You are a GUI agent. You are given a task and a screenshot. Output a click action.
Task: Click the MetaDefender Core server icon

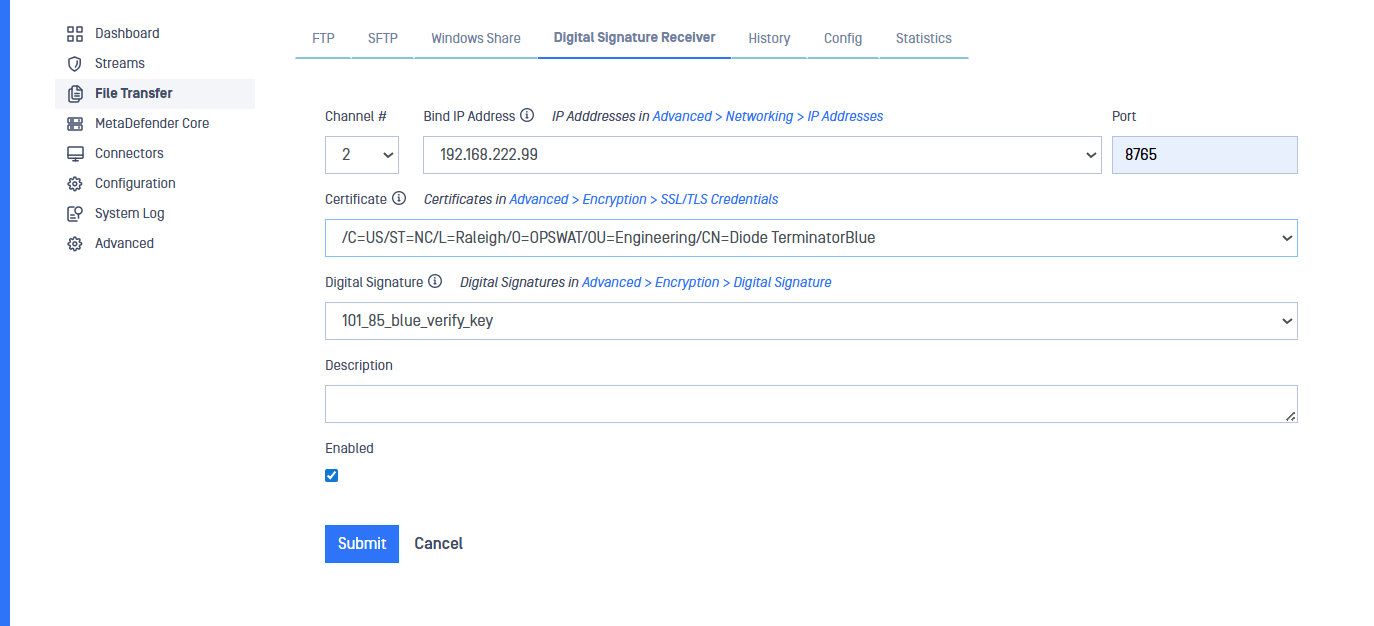click(75, 124)
